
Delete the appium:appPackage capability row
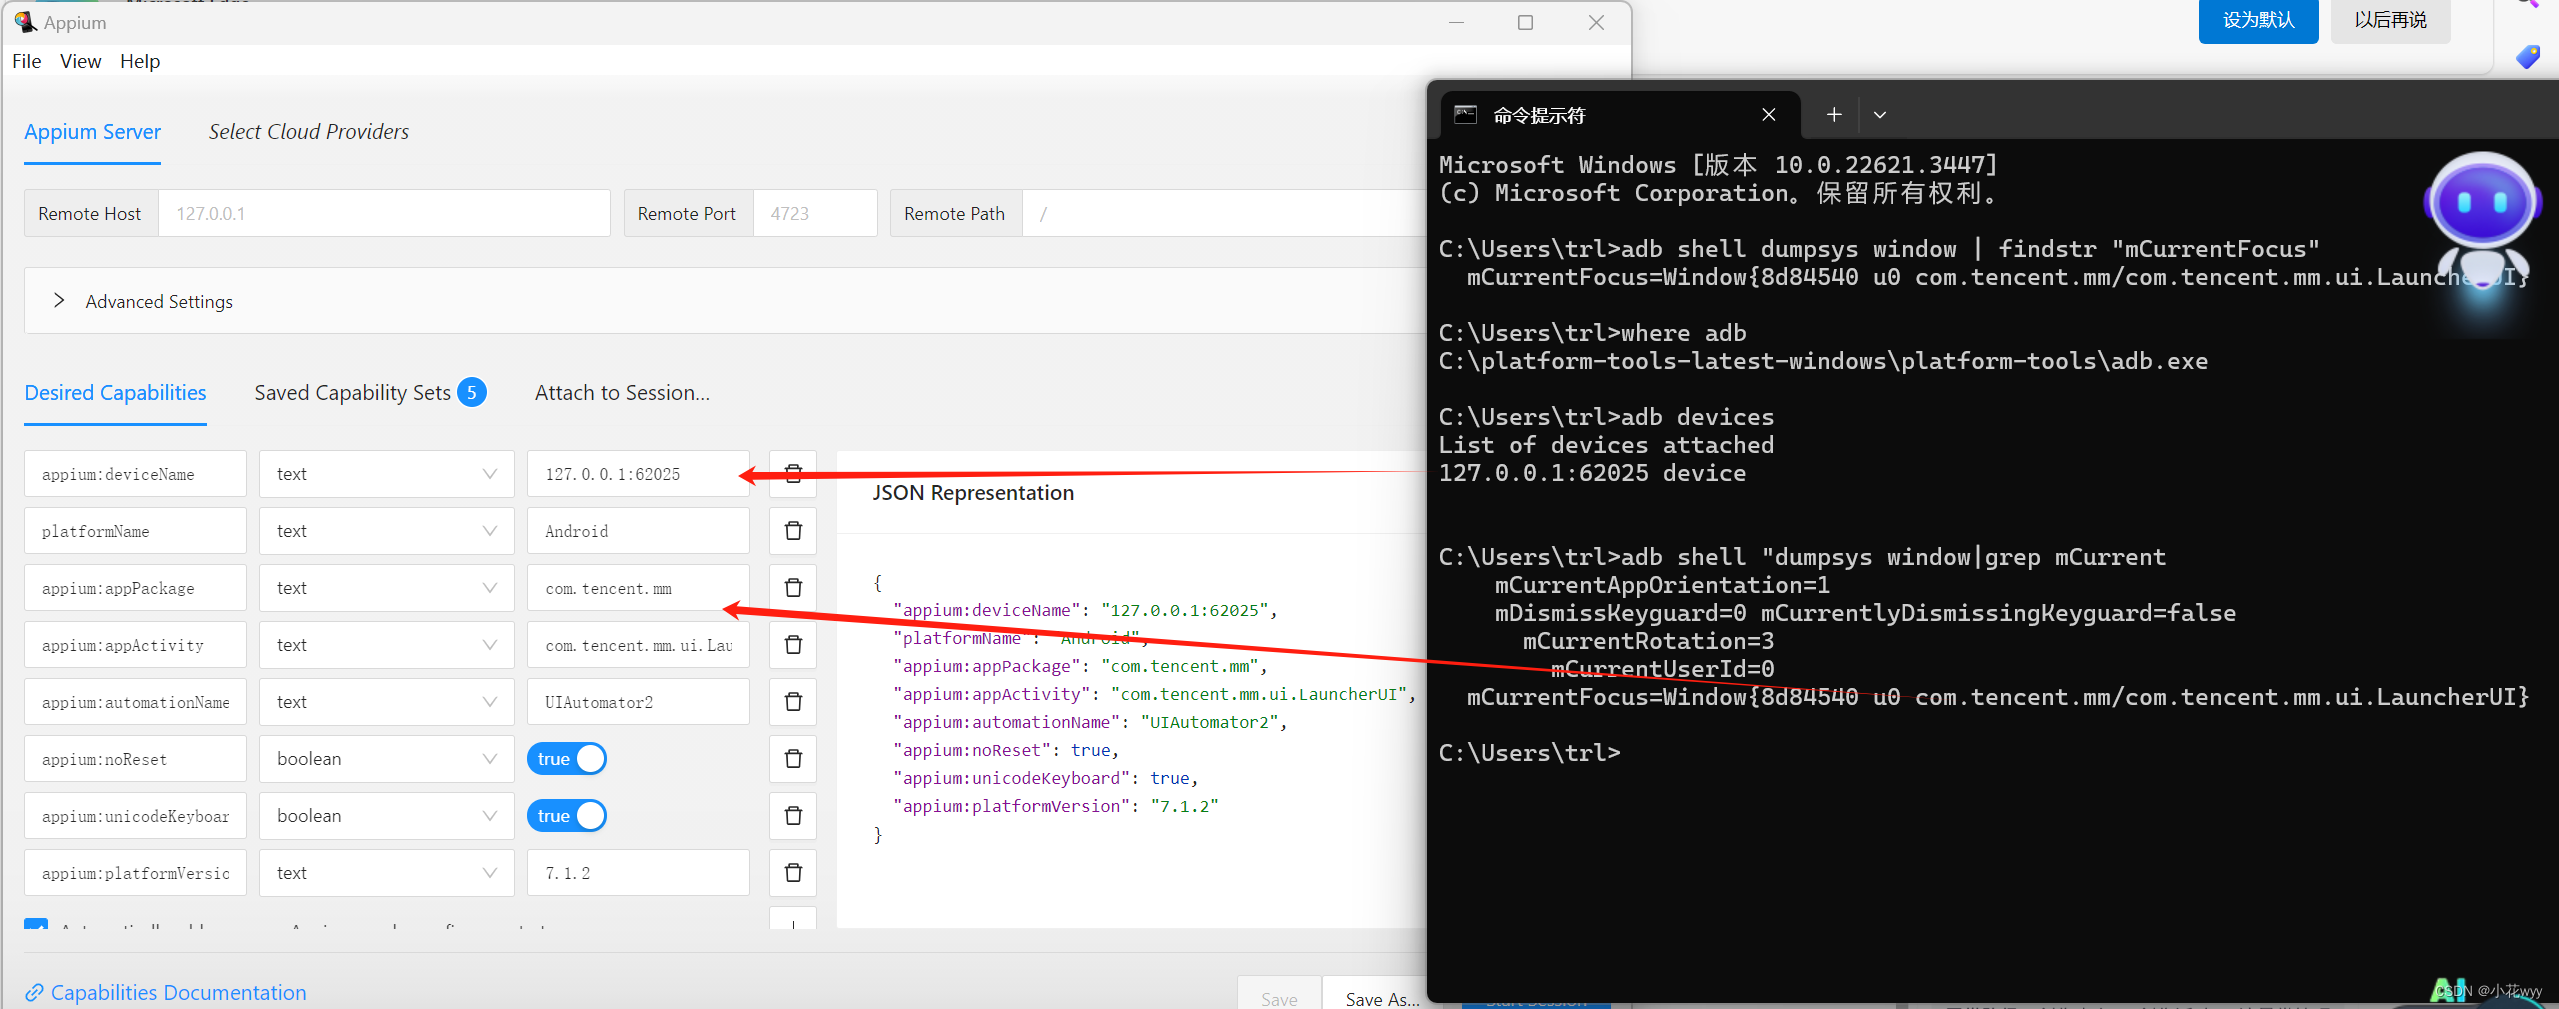point(793,588)
